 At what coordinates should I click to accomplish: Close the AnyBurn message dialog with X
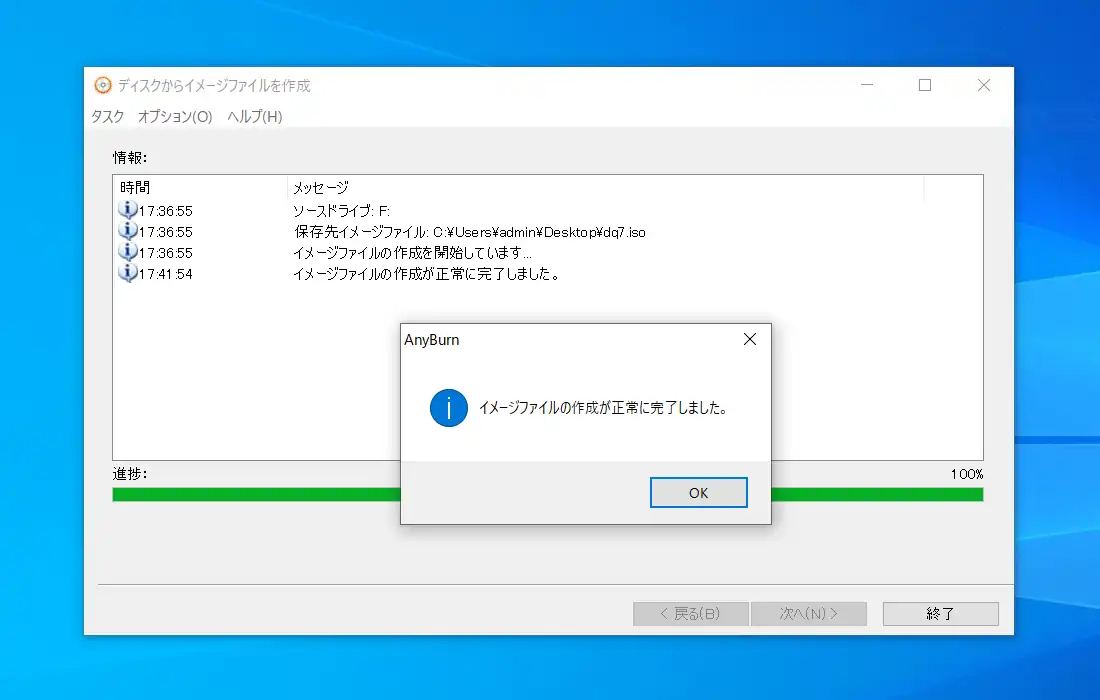[750, 340]
